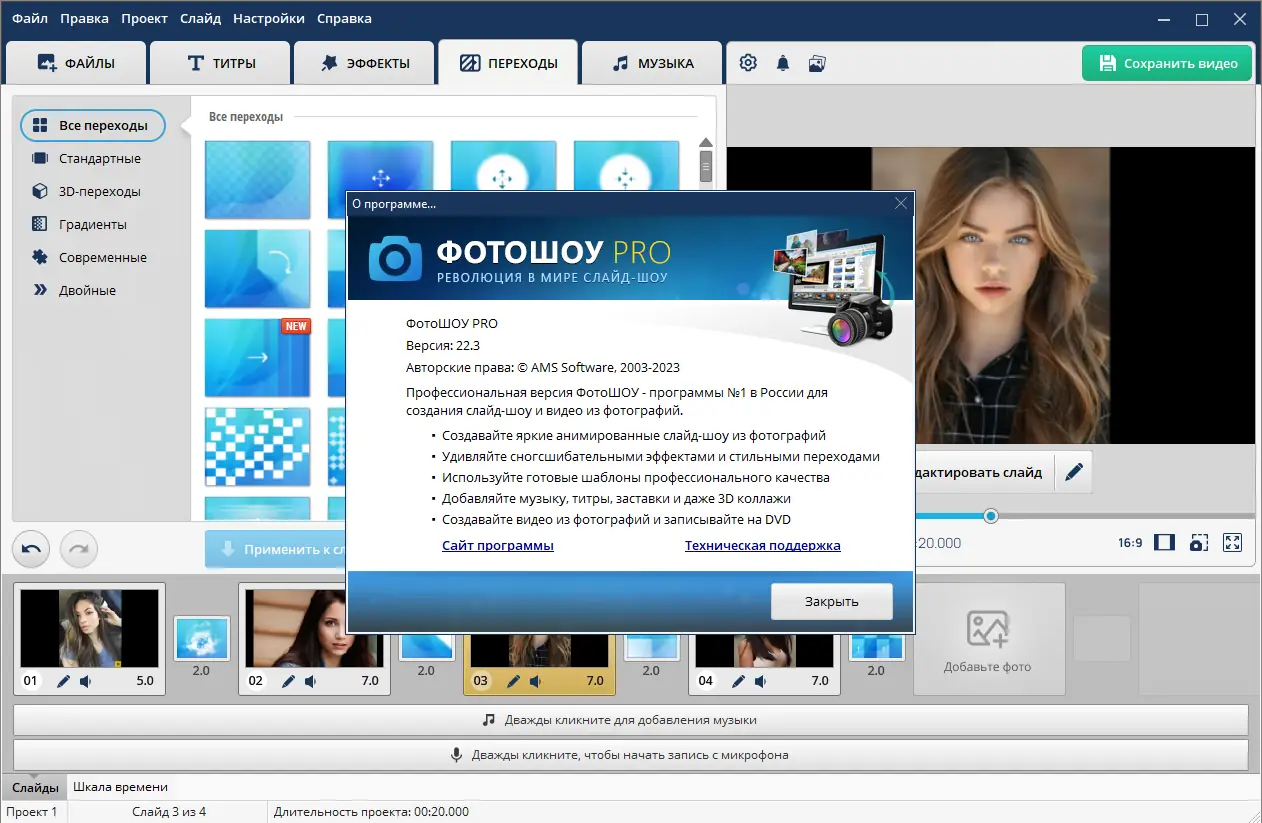
Task: Open the picture gallery icon in toolbar
Action: 817,63
